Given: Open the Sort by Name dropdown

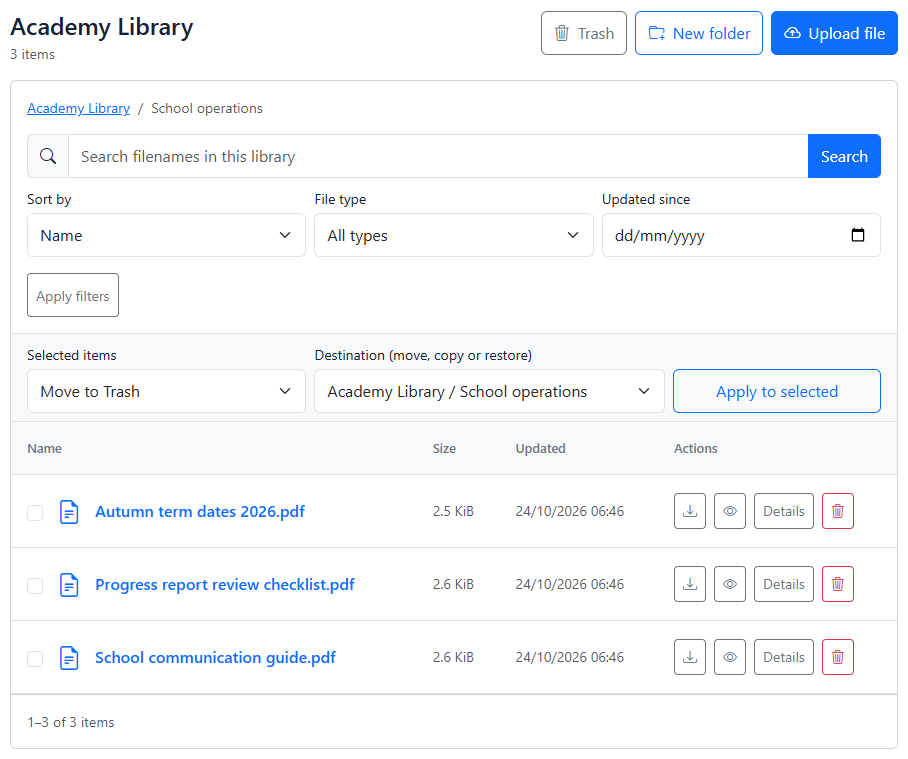Looking at the screenshot, I should (x=166, y=235).
